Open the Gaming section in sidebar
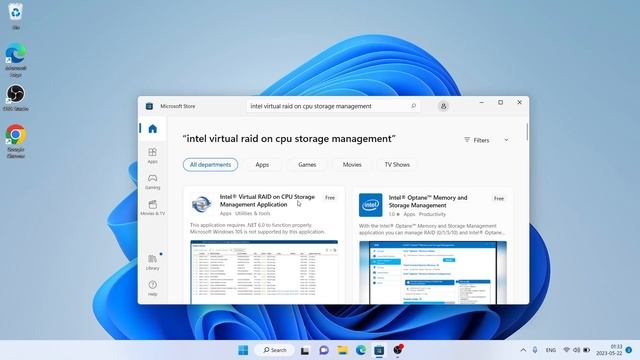Viewport: 640px width, 360px height. (153, 182)
